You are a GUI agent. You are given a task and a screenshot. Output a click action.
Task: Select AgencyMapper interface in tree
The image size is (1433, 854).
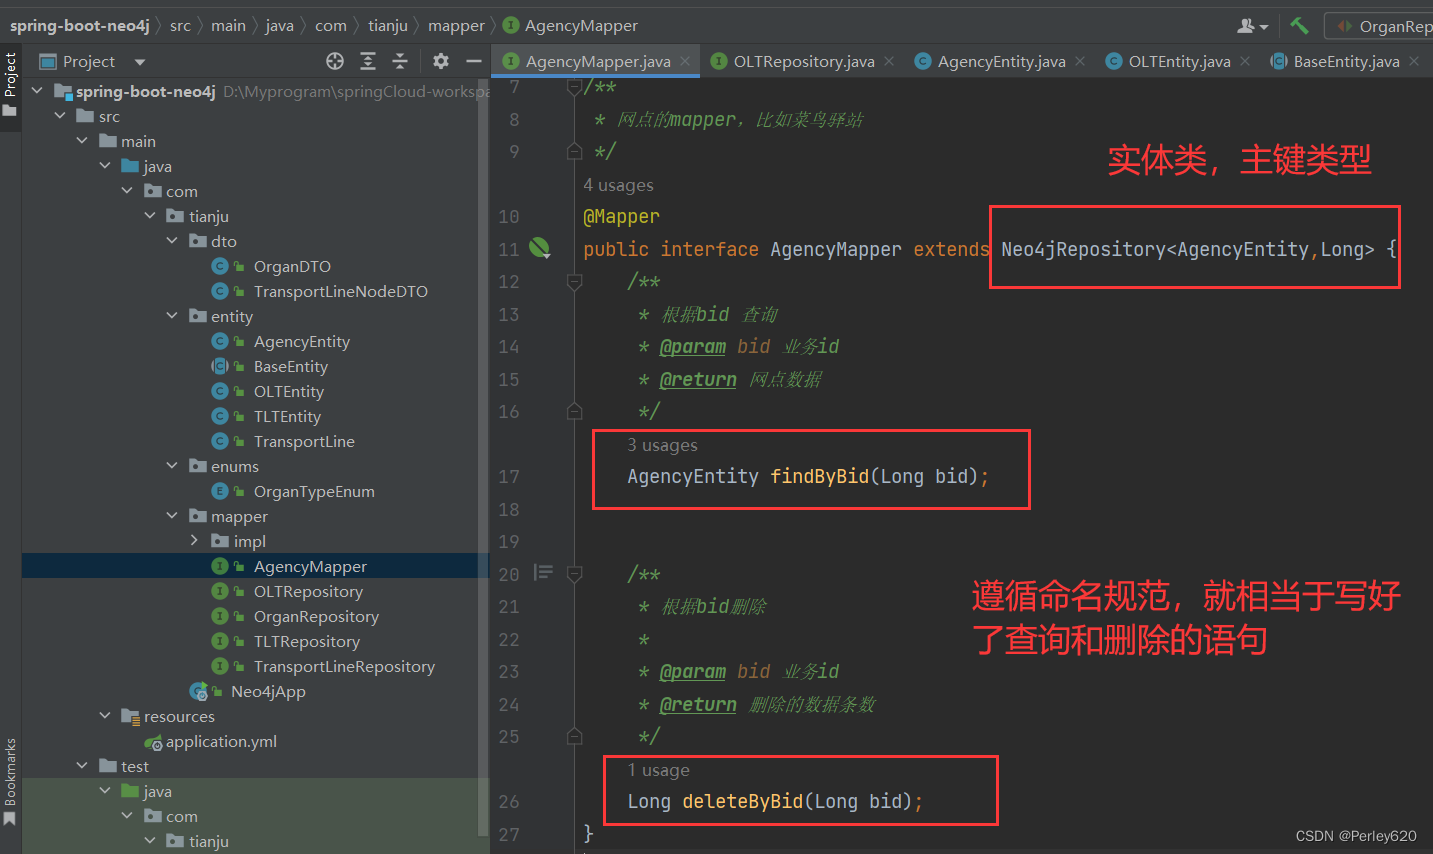tap(310, 566)
